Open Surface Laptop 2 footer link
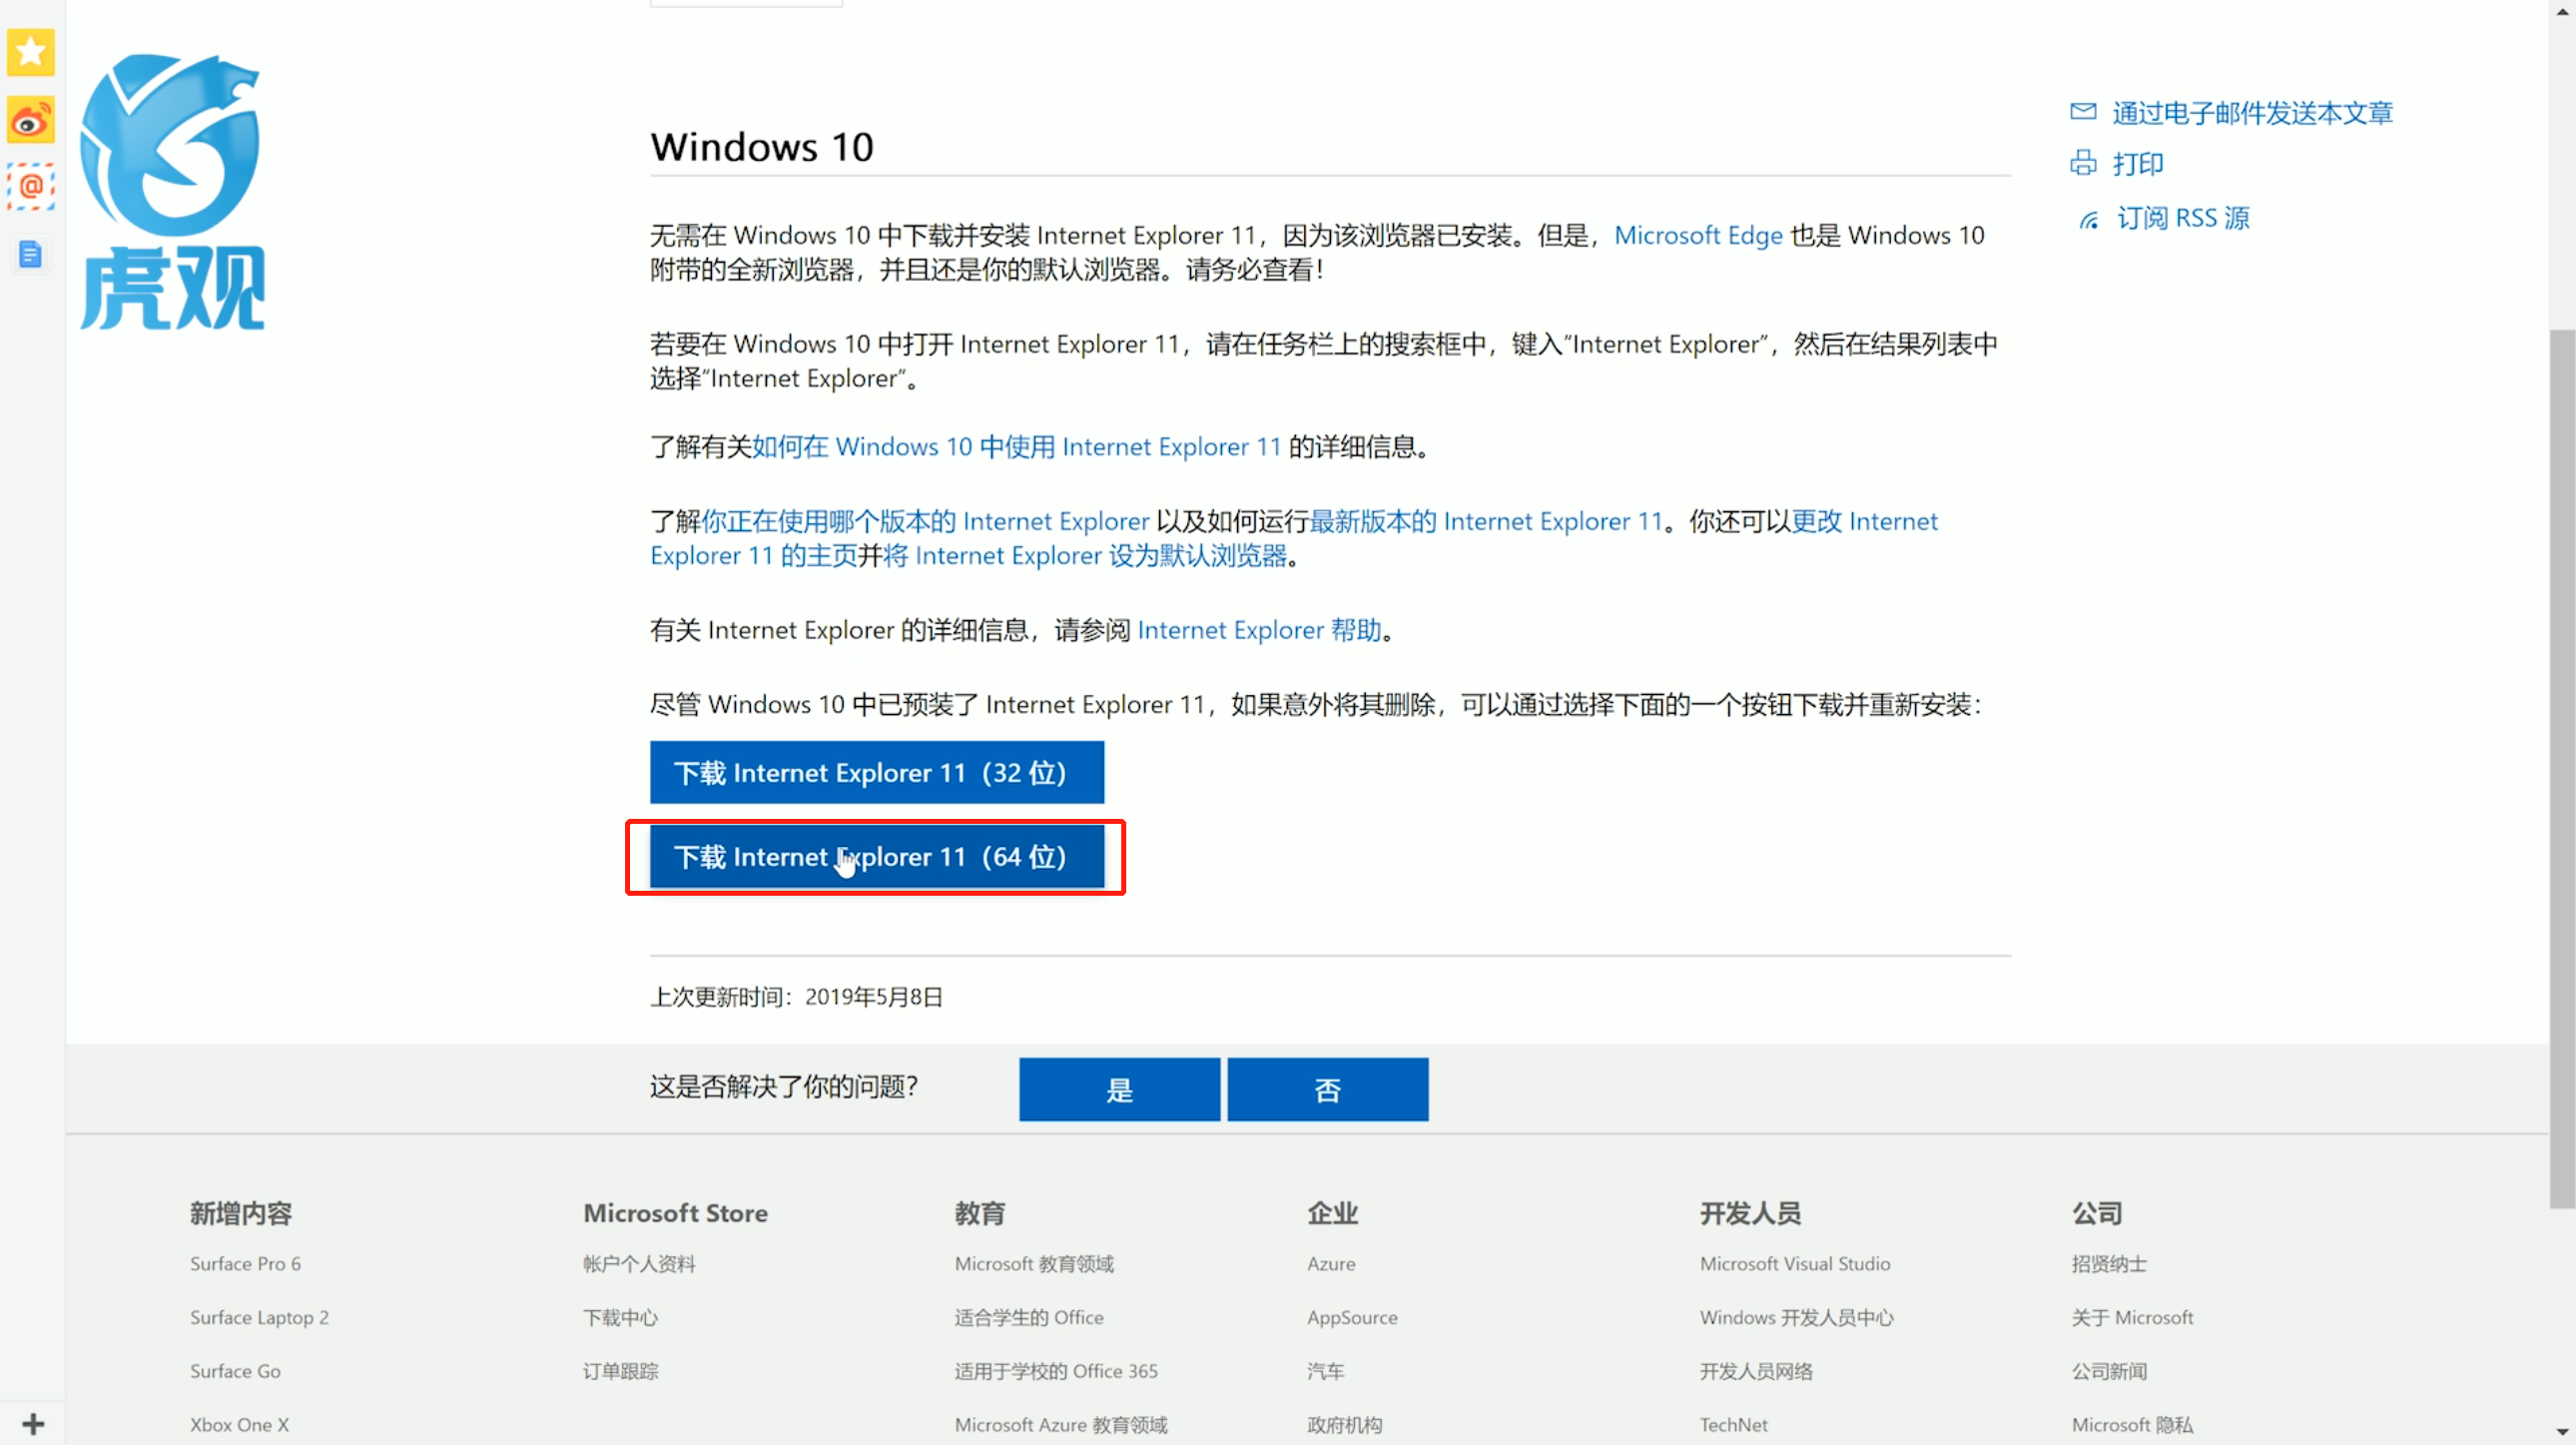 tap(259, 1317)
